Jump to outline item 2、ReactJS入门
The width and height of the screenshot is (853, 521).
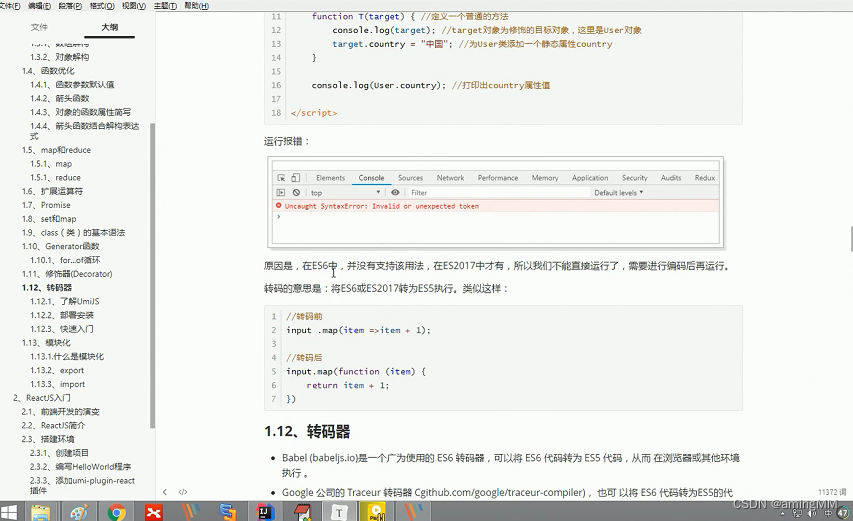pos(42,398)
